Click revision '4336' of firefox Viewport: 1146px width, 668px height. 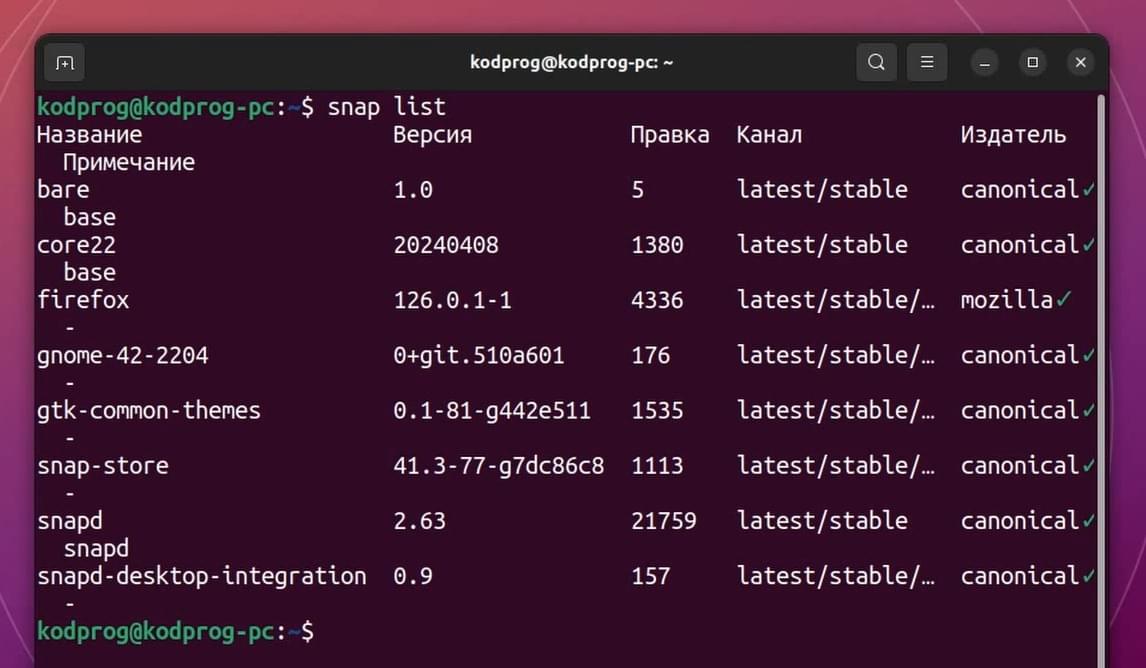(657, 300)
